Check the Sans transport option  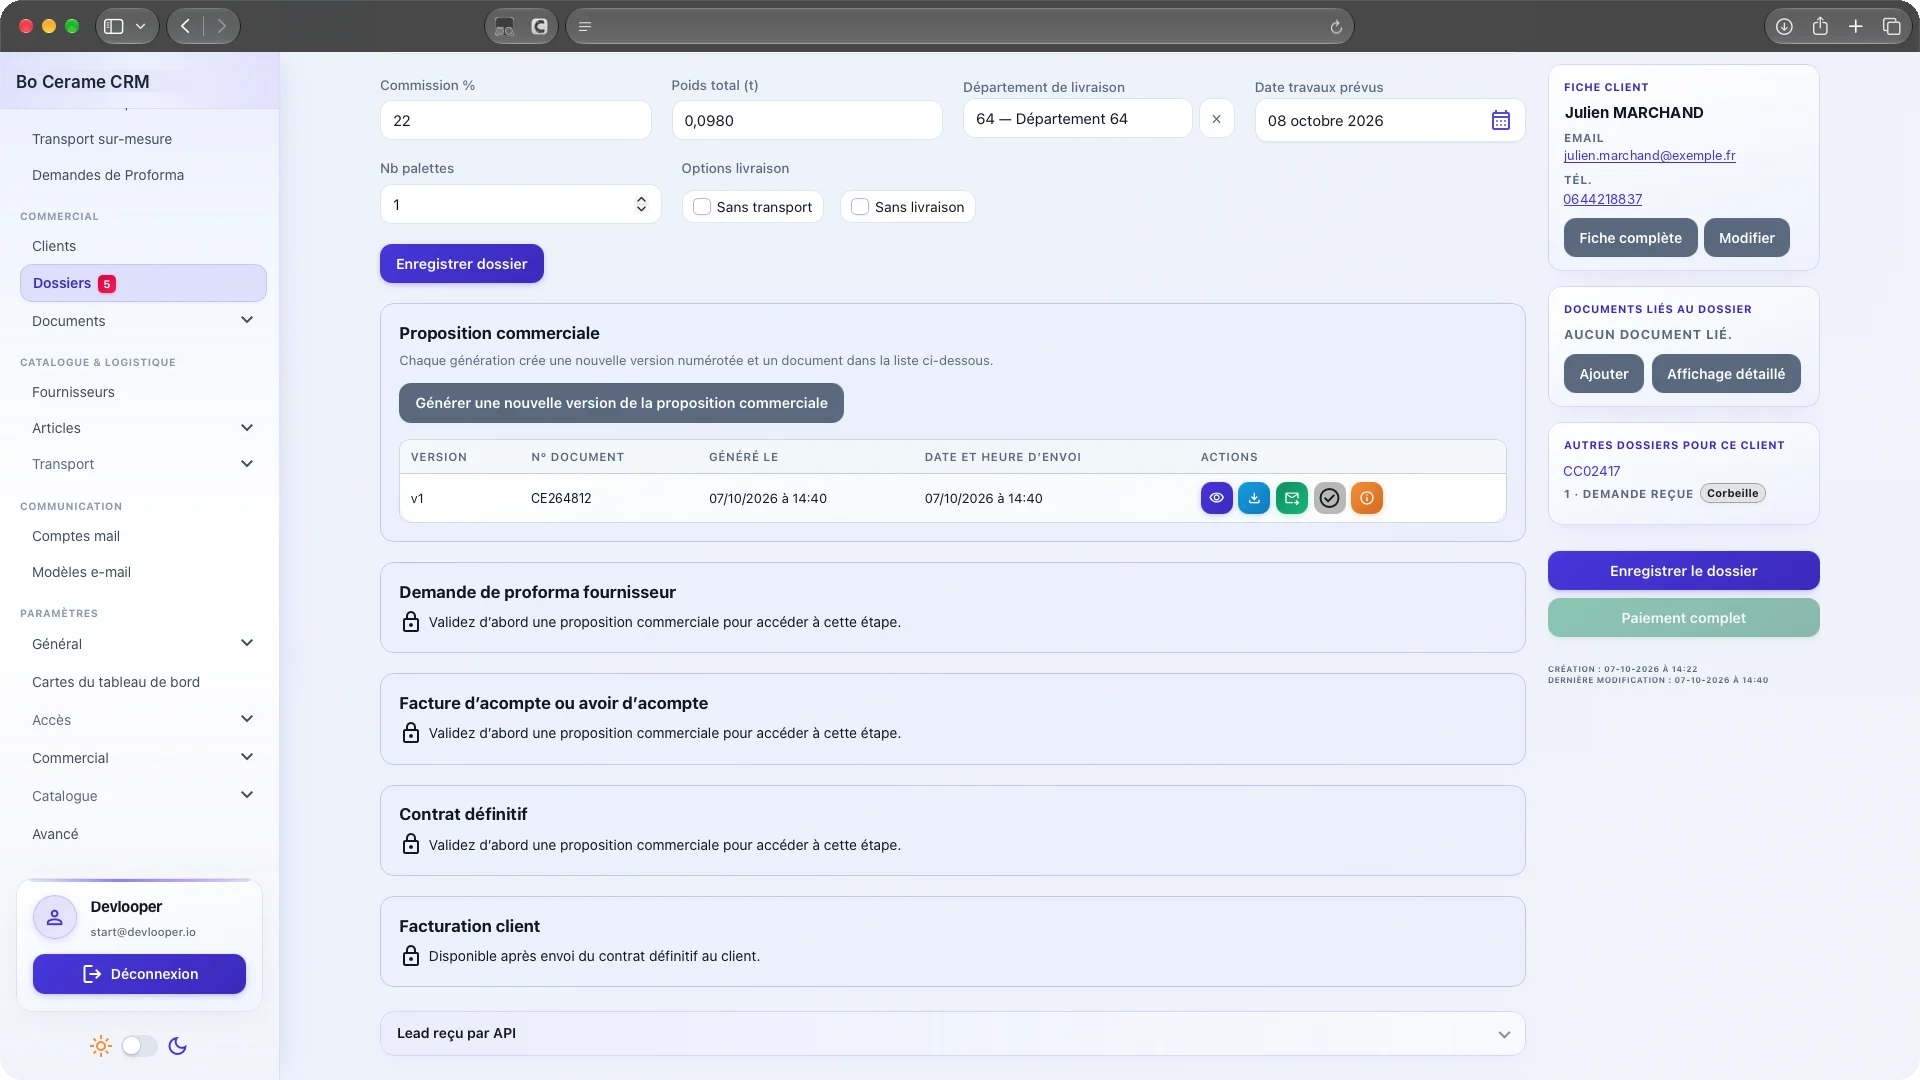coord(702,207)
